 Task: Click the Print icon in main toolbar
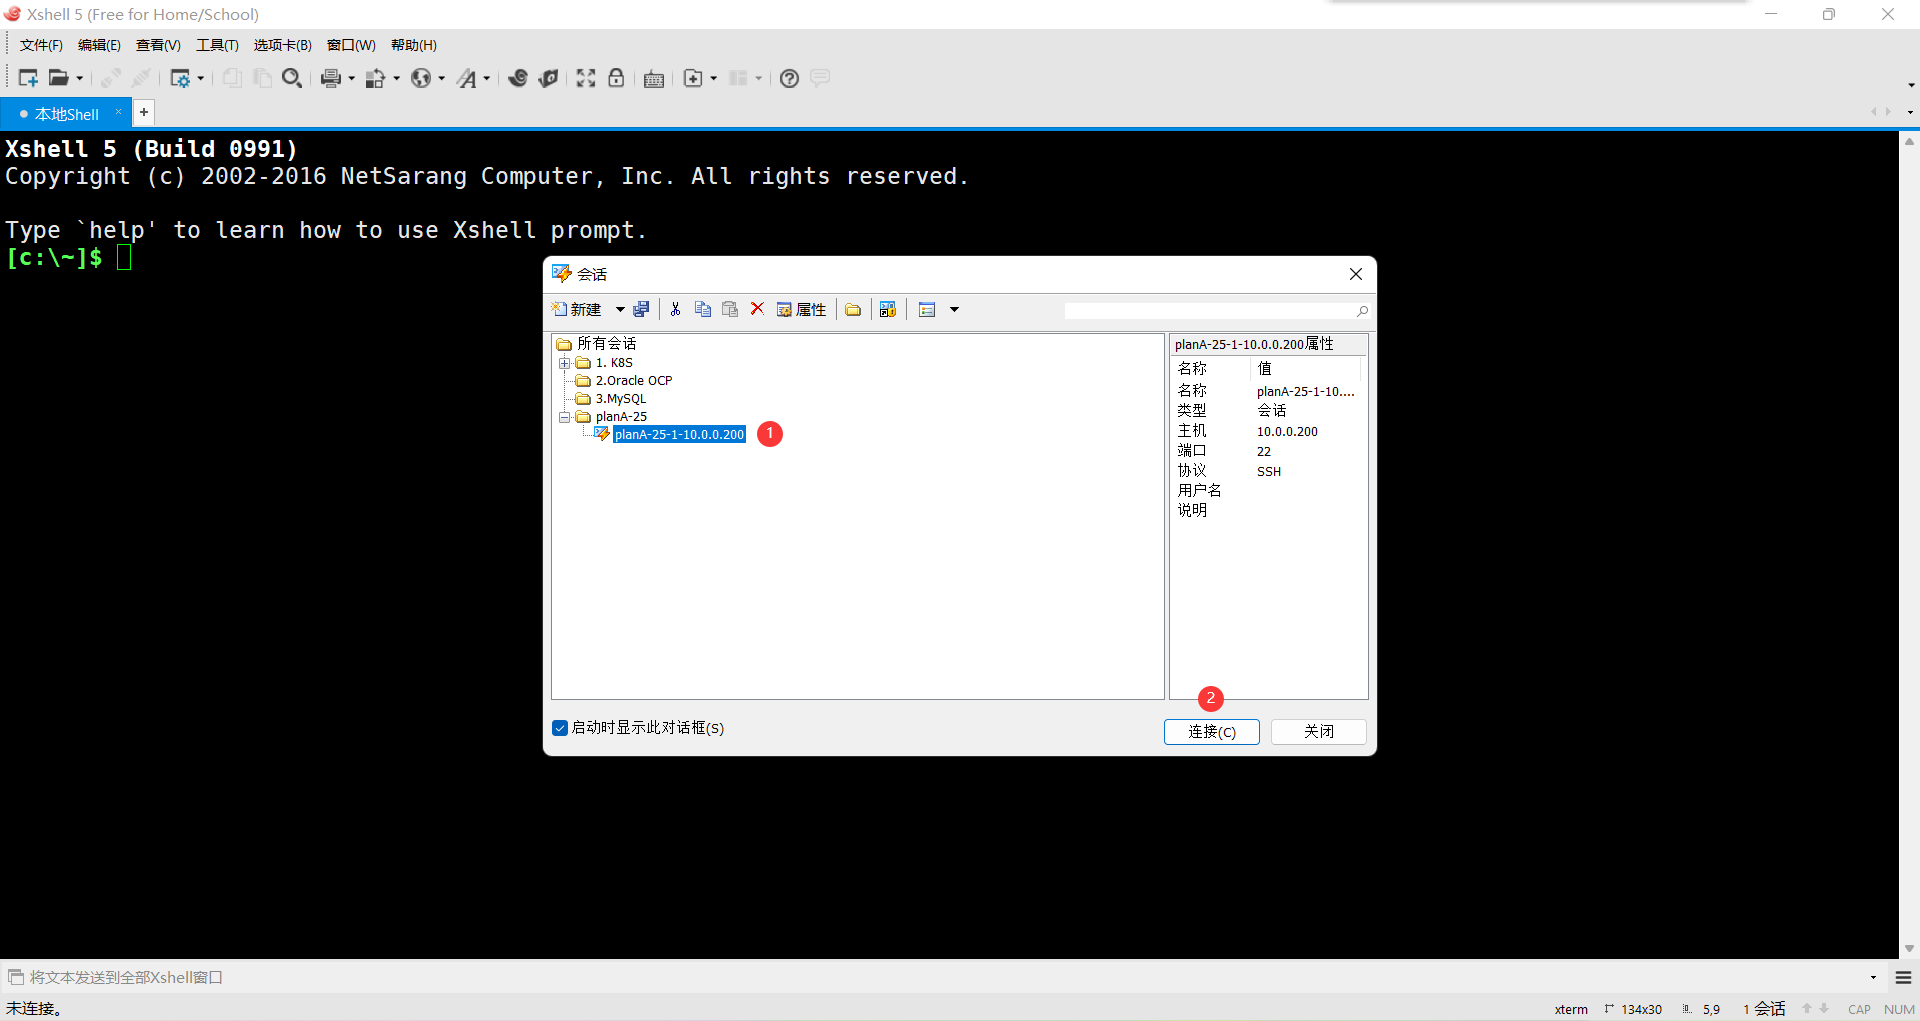click(331, 78)
